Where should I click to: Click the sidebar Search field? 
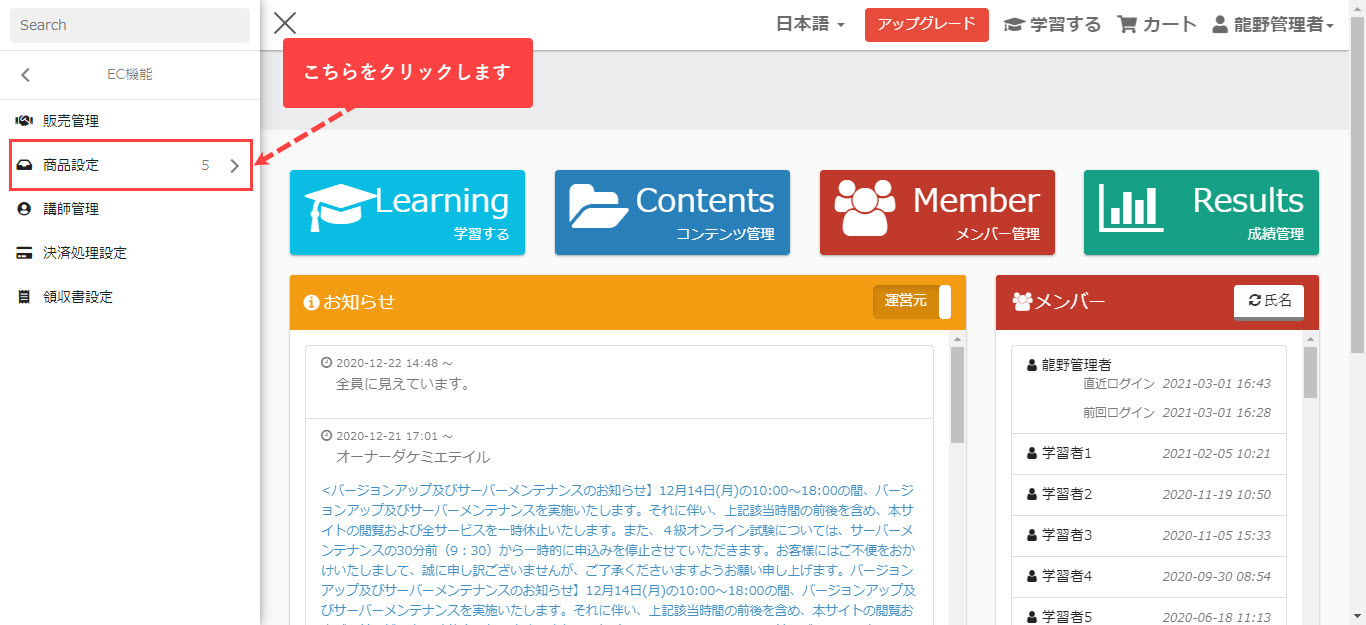(x=130, y=25)
